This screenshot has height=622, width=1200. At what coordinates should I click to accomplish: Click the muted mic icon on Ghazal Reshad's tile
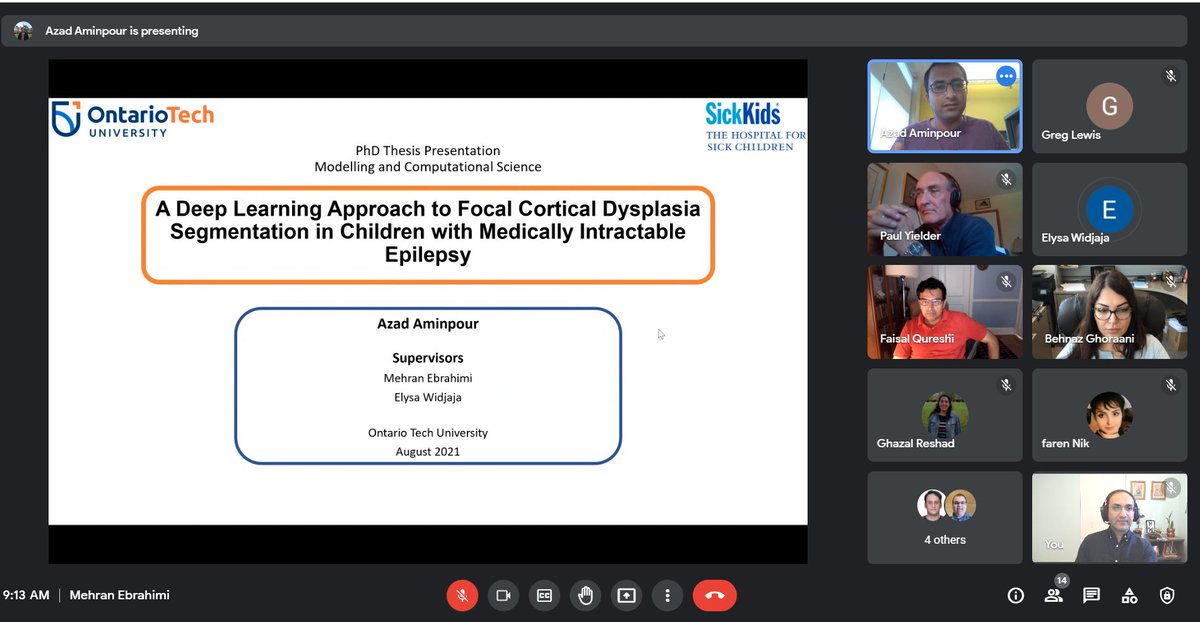point(1006,385)
